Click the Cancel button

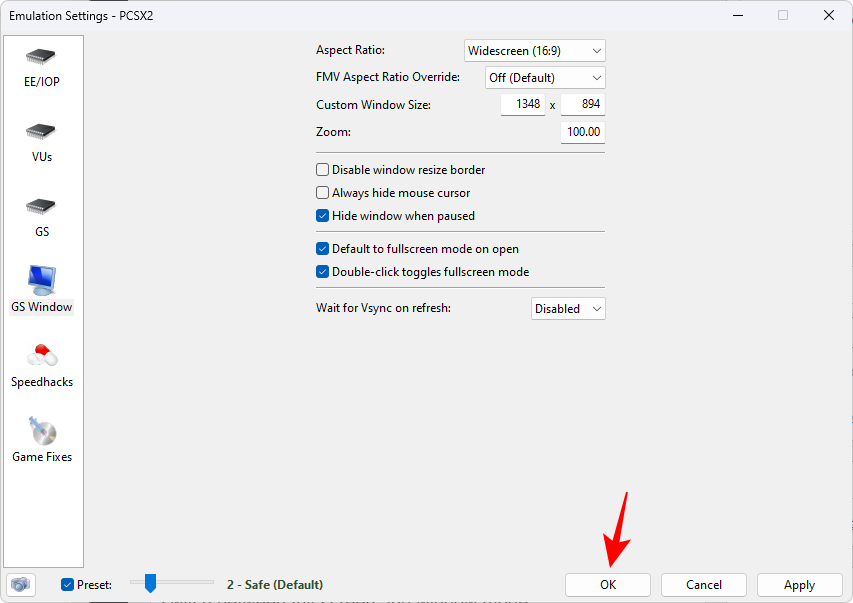[x=703, y=584]
